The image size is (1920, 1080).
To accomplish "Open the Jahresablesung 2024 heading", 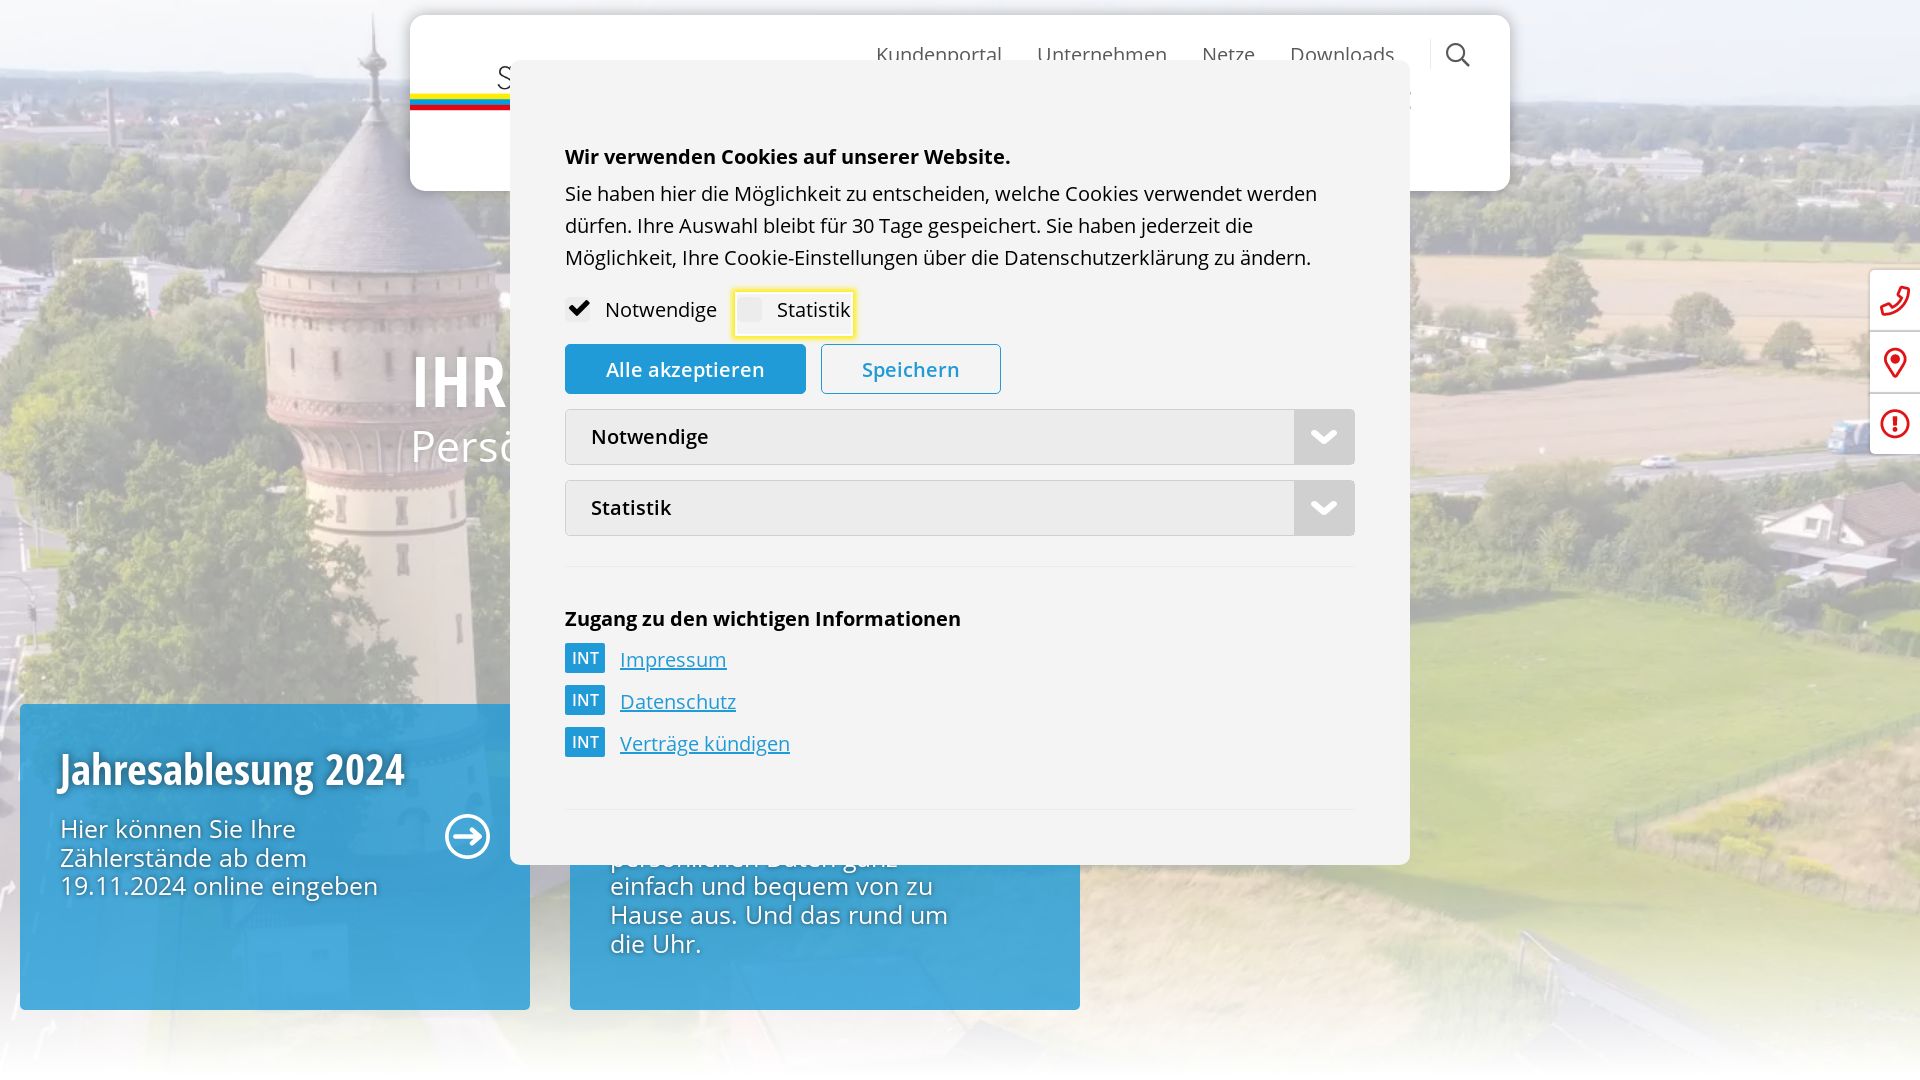I will [232, 770].
